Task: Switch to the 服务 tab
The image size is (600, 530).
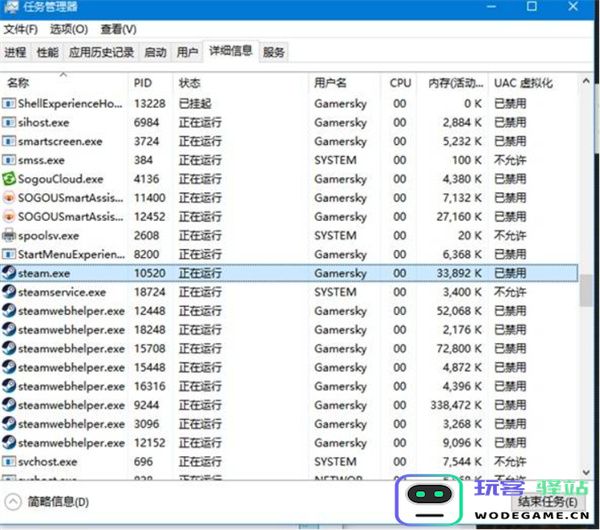Action: (274, 52)
